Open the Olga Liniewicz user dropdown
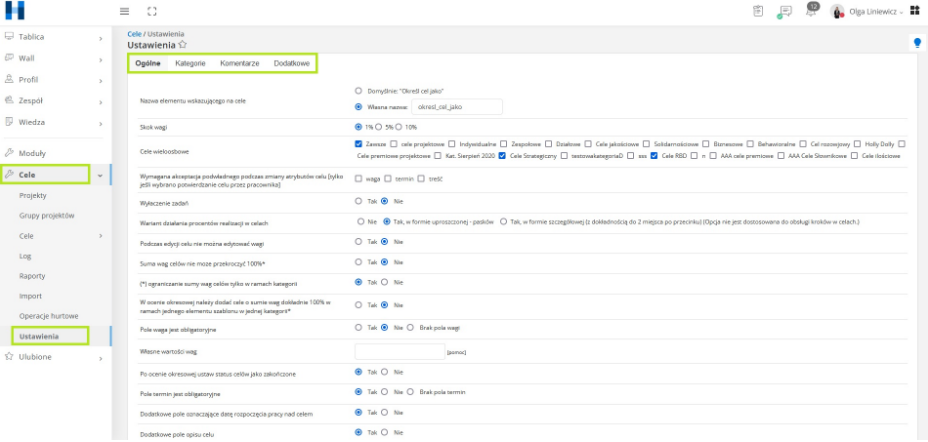 (868, 11)
